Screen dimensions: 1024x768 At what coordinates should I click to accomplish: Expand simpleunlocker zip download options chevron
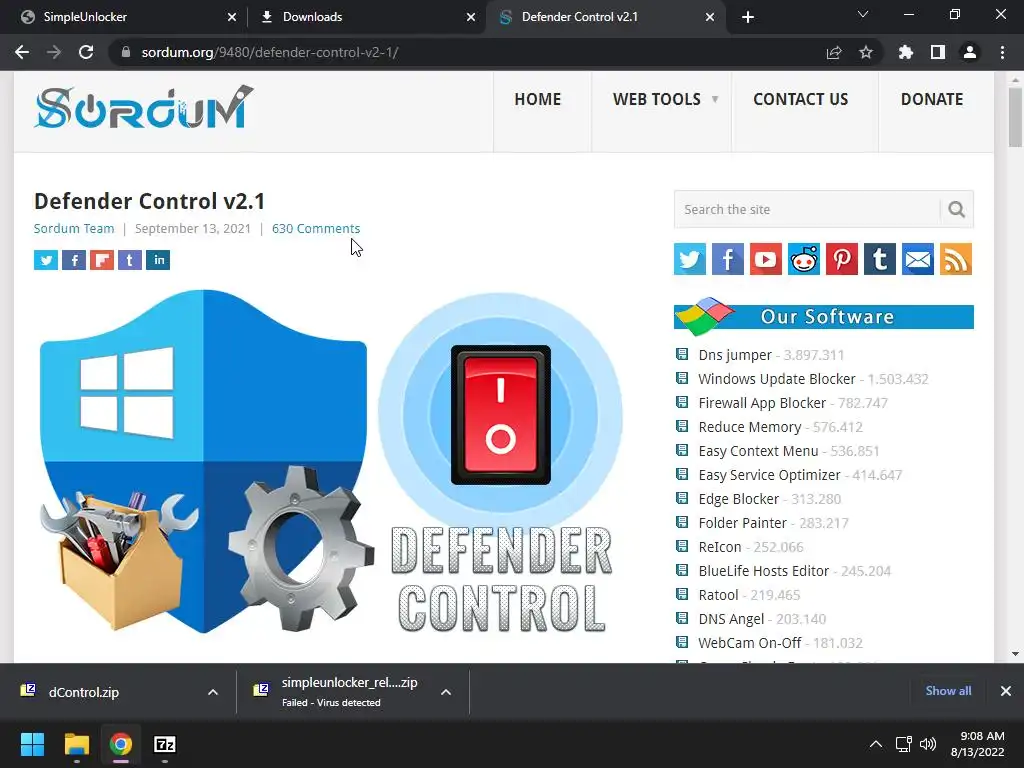pyautogui.click(x=446, y=692)
